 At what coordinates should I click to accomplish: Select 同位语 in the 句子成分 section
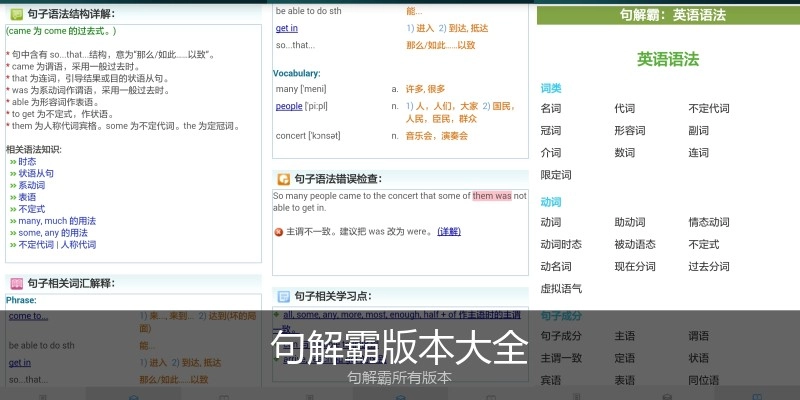pos(704,380)
